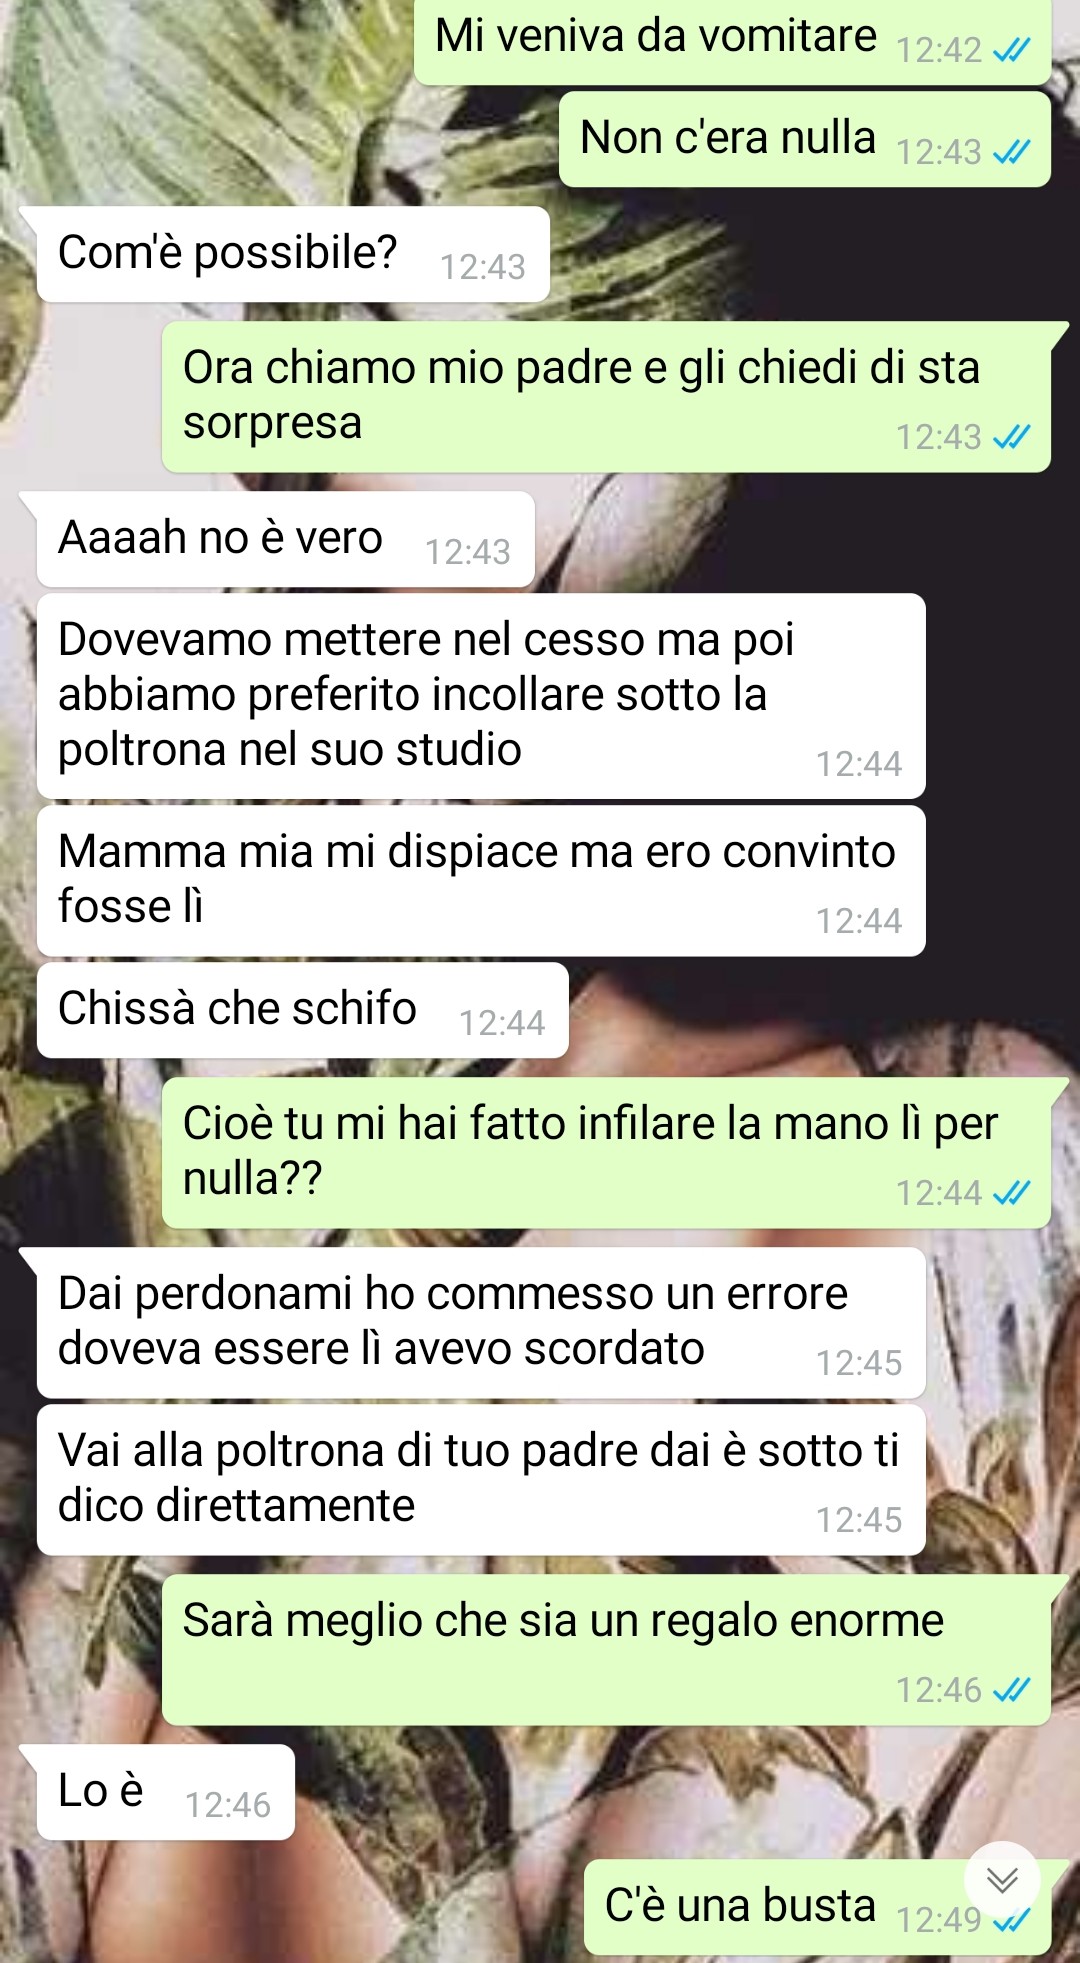
Task: Tap read ticks on 'Sarà meglio che sia' message
Action: pos(1011,1690)
